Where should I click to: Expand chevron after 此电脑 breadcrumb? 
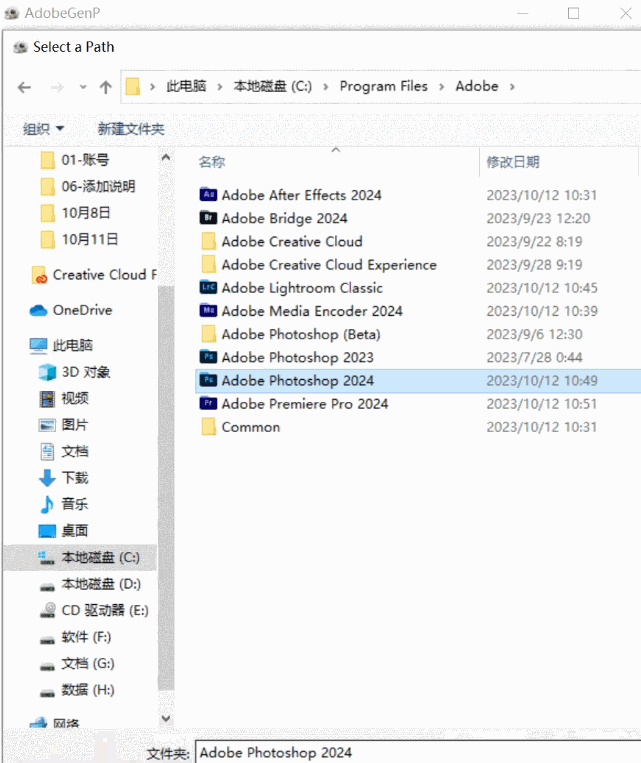(220, 87)
